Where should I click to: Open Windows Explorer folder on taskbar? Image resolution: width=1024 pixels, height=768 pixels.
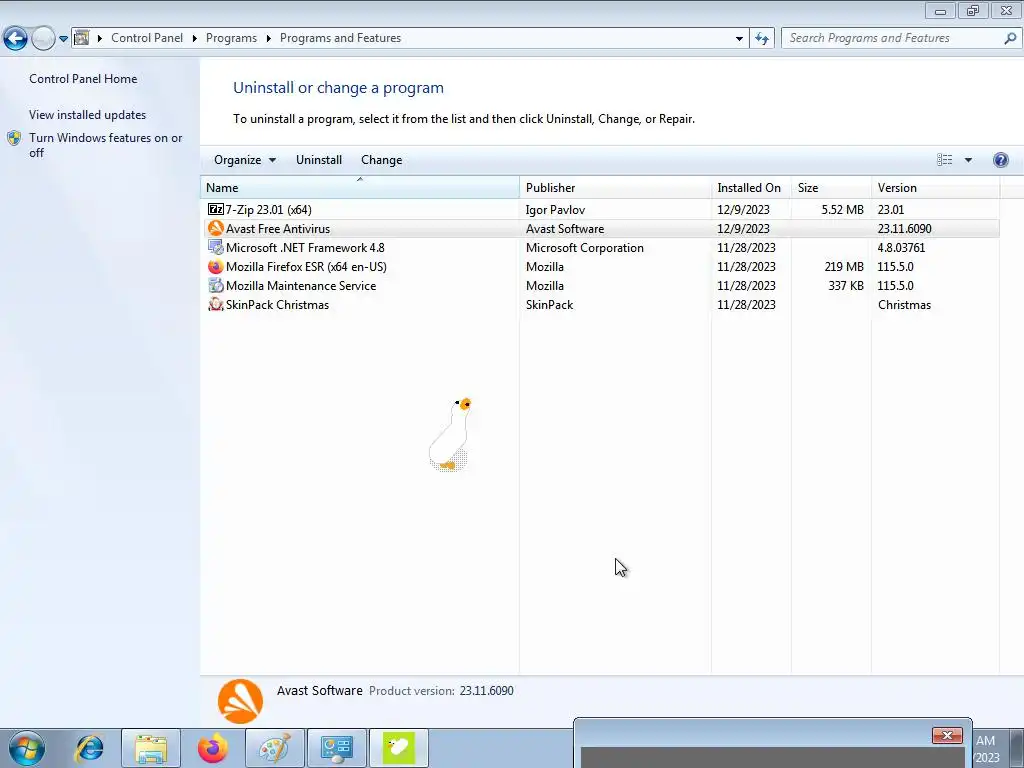click(151, 748)
